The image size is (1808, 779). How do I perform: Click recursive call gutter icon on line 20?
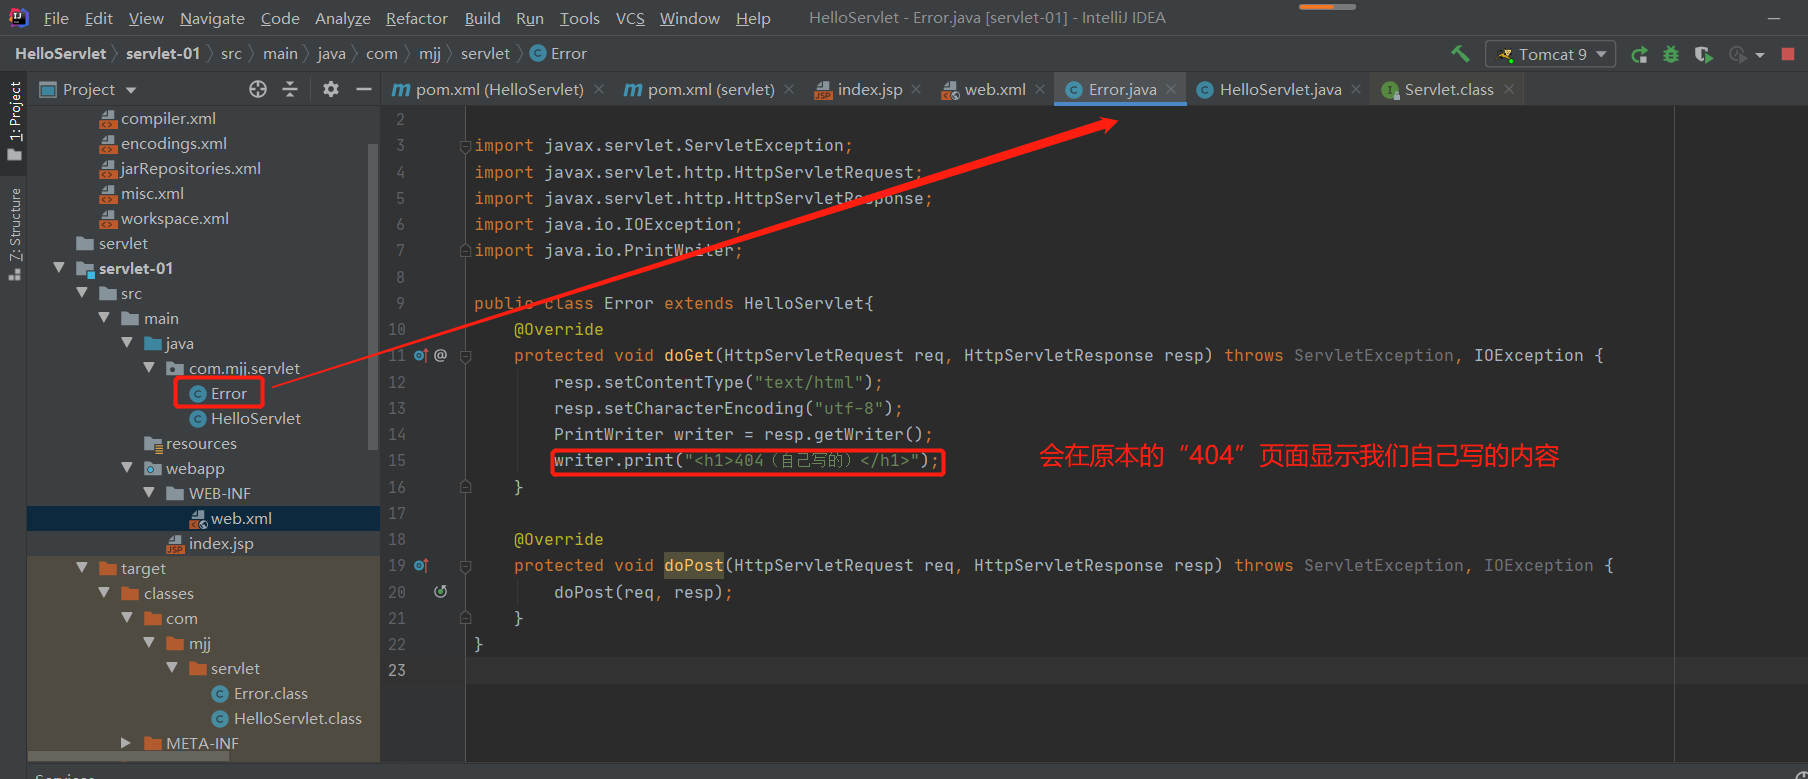pyautogui.click(x=440, y=591)
